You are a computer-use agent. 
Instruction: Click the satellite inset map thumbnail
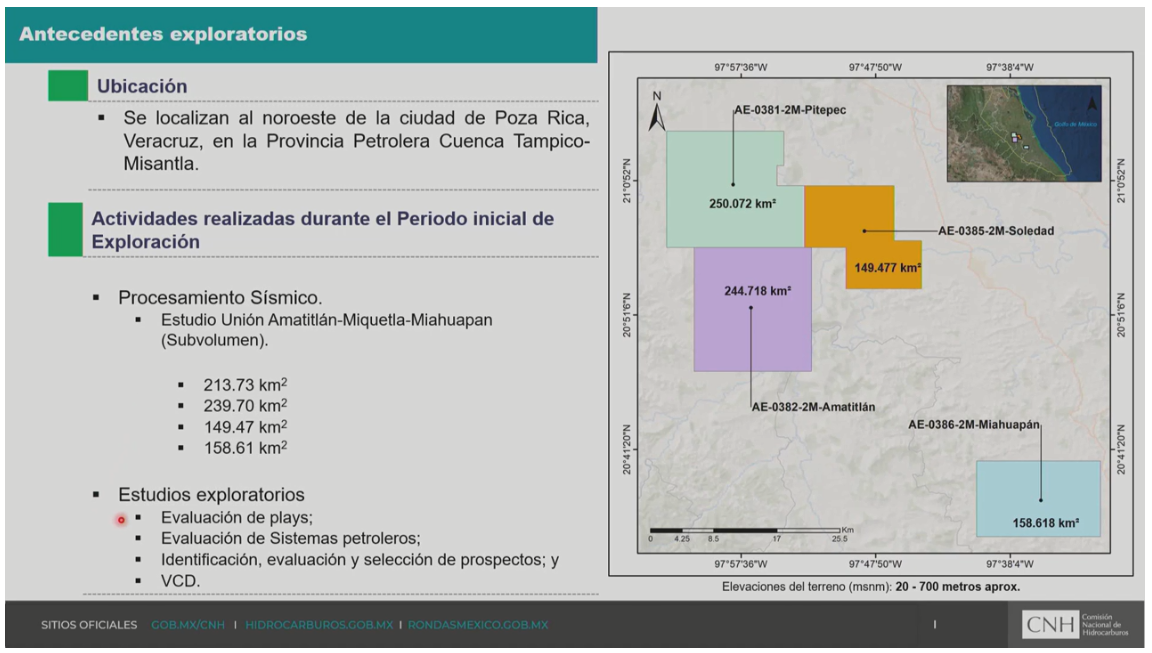(x=1024, y=133)
